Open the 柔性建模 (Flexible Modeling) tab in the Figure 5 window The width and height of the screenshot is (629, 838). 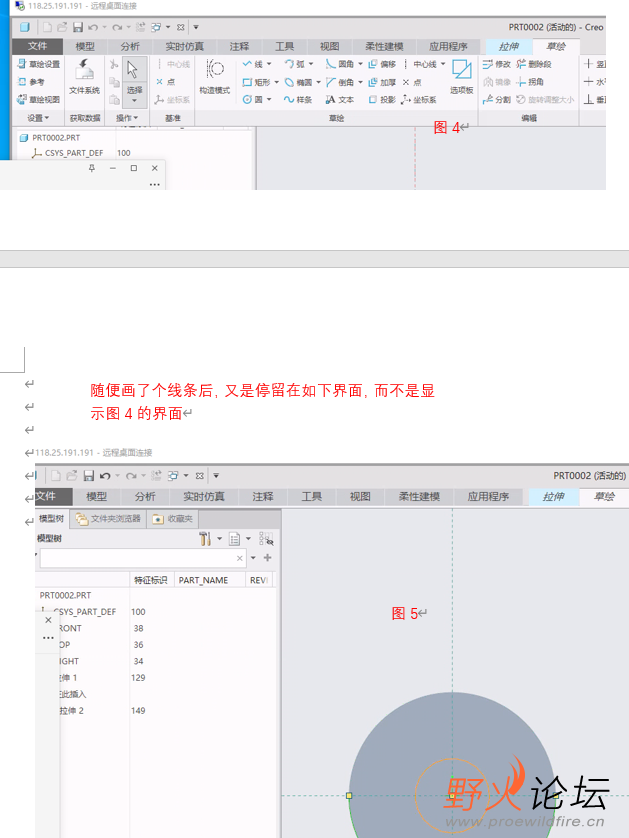(419, 496)
